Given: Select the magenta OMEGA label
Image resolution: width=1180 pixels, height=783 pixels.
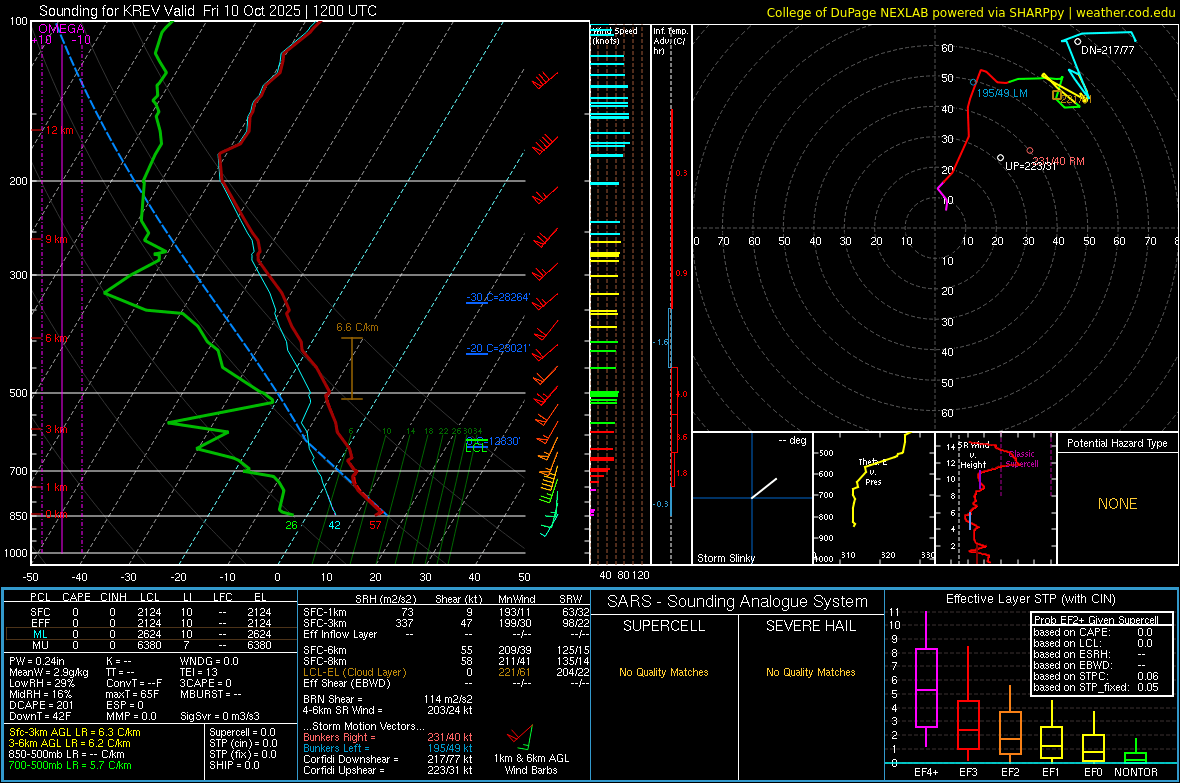Looking at the screenshot, I should point(62,29).
